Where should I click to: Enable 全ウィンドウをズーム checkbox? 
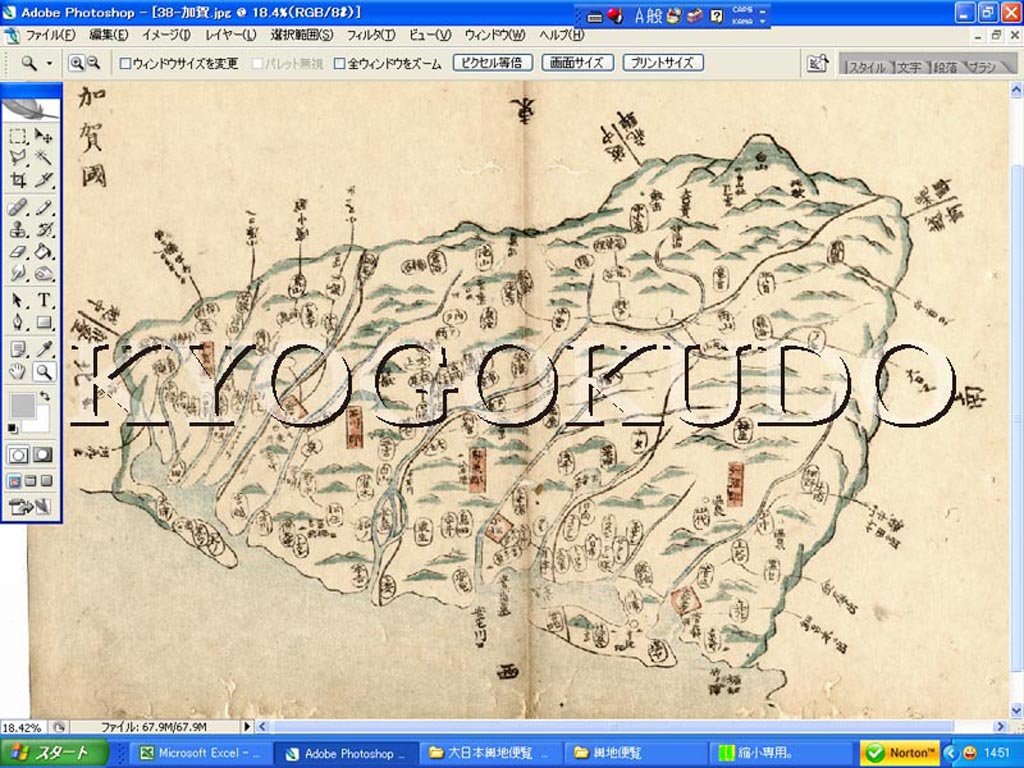(x=340, y=63)
